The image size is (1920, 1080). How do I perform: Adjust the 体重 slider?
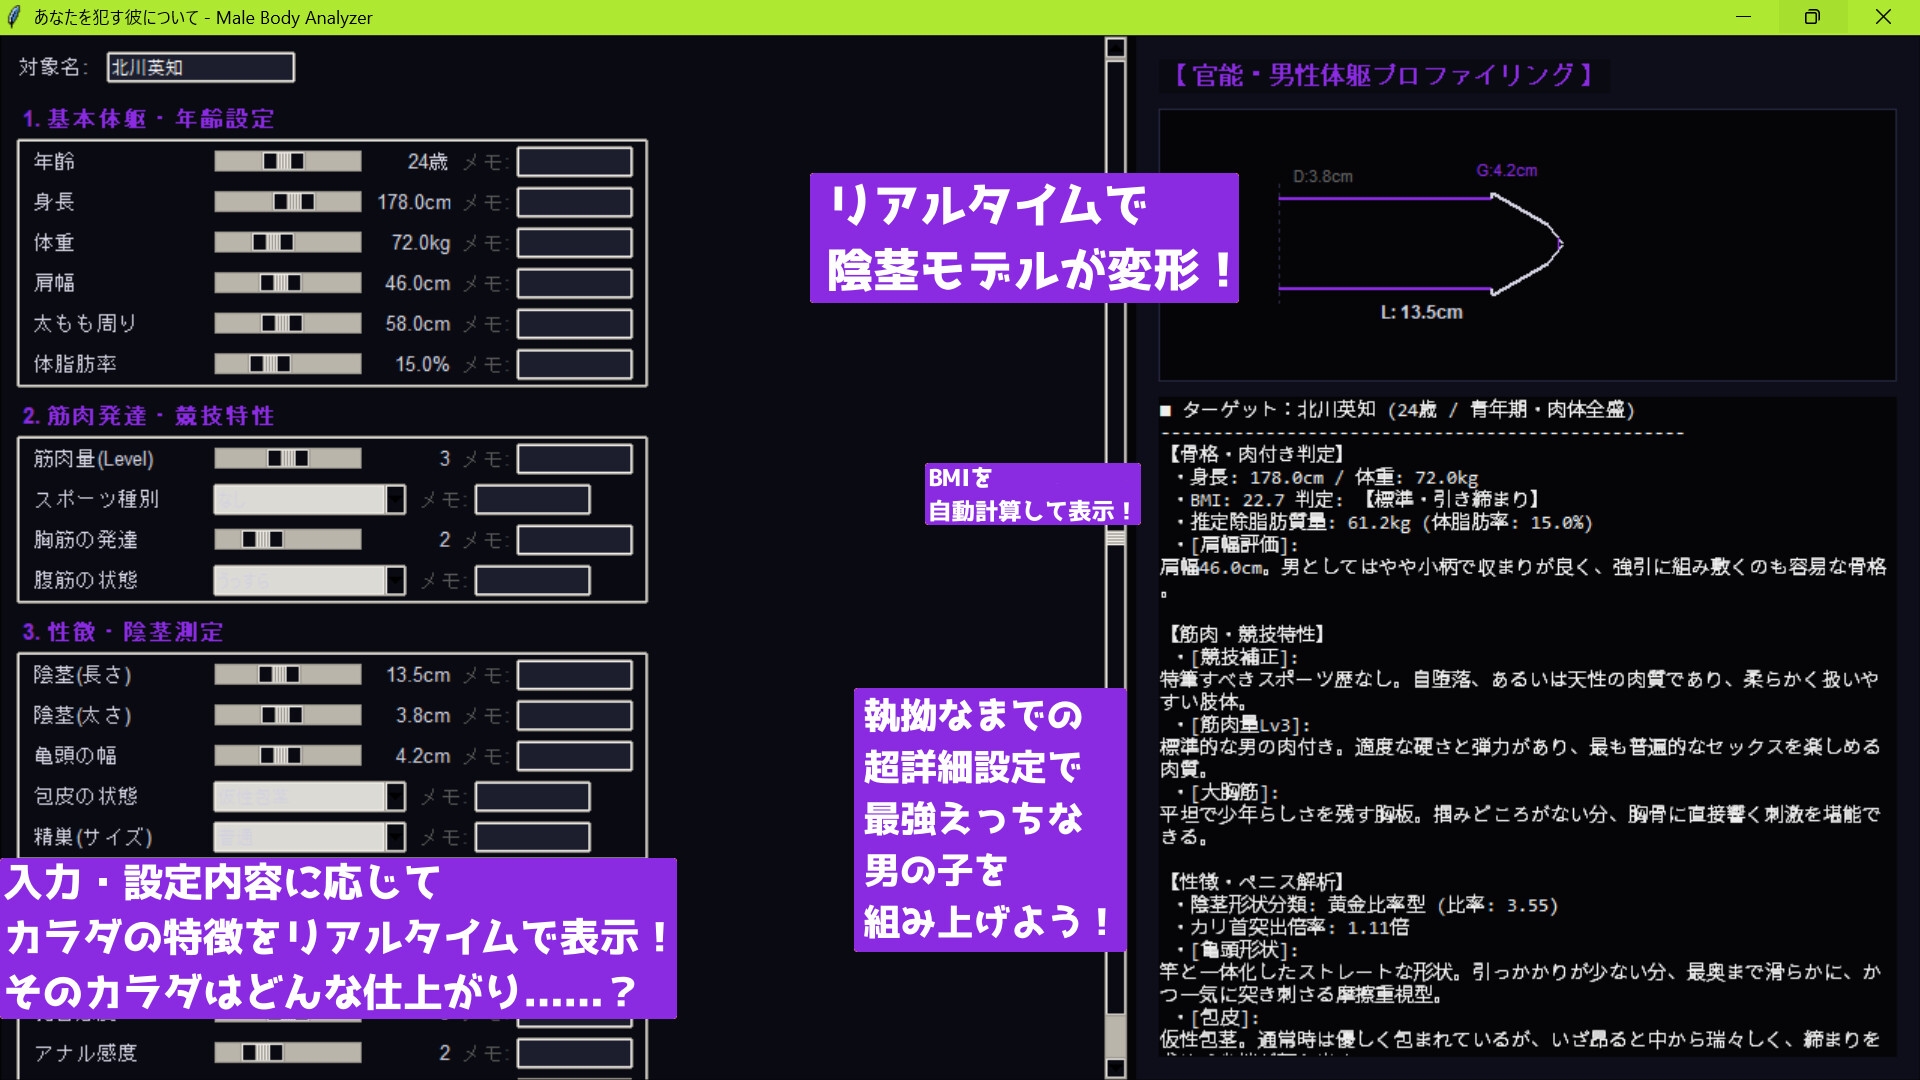tap(288, 242)
